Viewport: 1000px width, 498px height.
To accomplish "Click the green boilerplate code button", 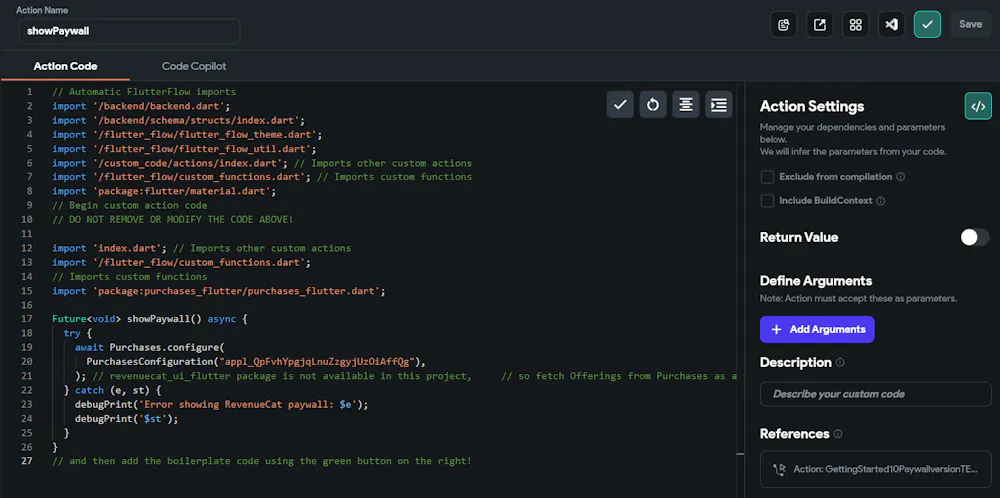I will click(x=977, y=106).
